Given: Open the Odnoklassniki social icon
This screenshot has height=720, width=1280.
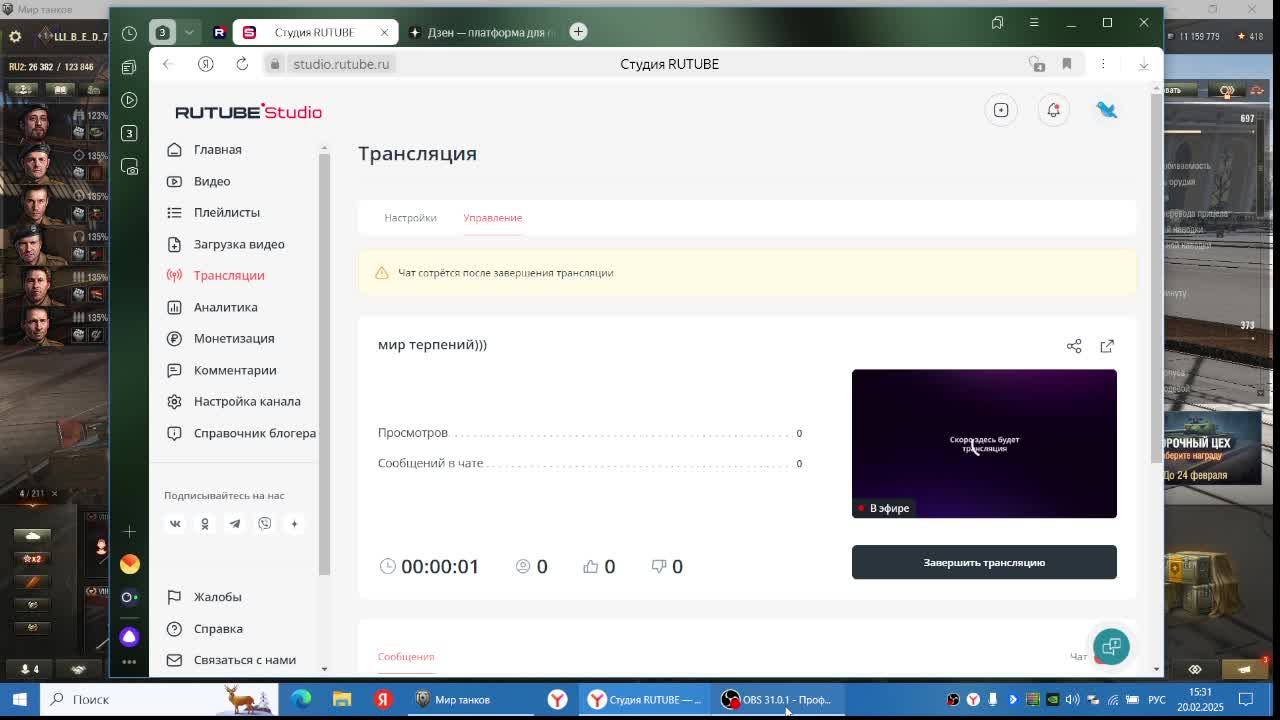Looking at the screenshot, I should 205,523.
